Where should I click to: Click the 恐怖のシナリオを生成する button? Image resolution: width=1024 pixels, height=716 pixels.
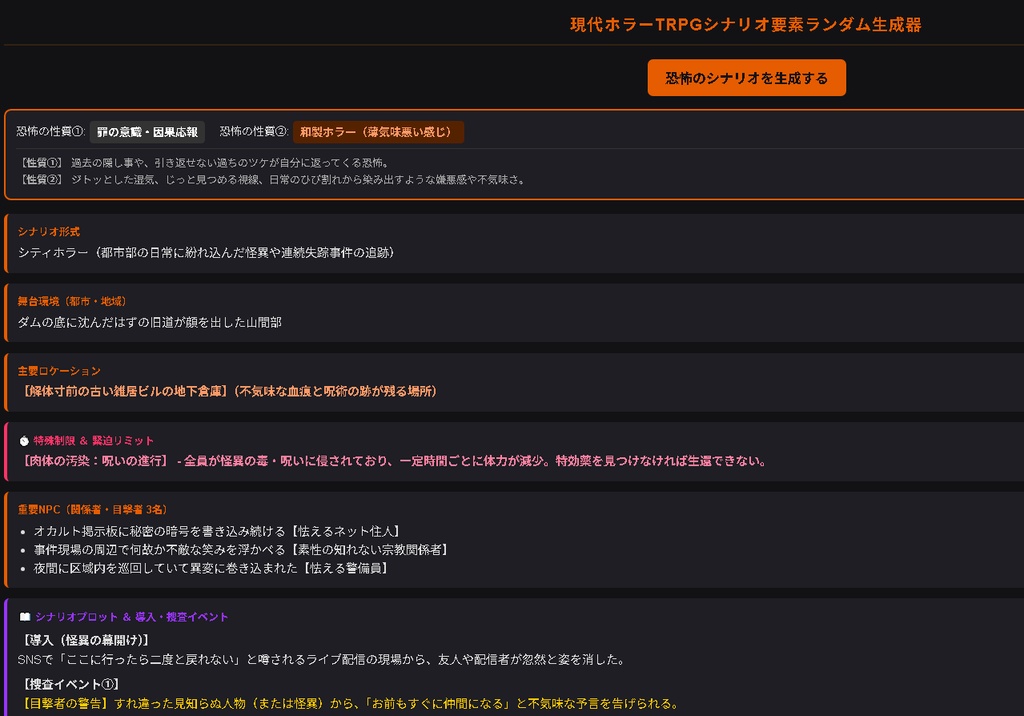click(x=746, y=78)
